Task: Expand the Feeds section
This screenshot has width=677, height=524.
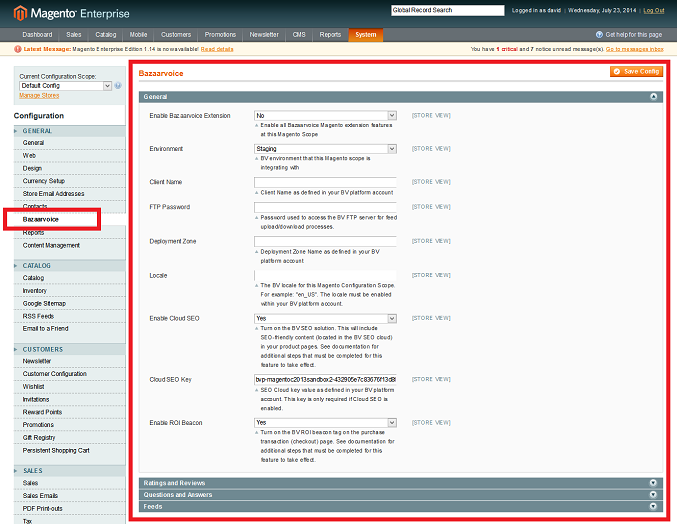Action: [401, 506]
